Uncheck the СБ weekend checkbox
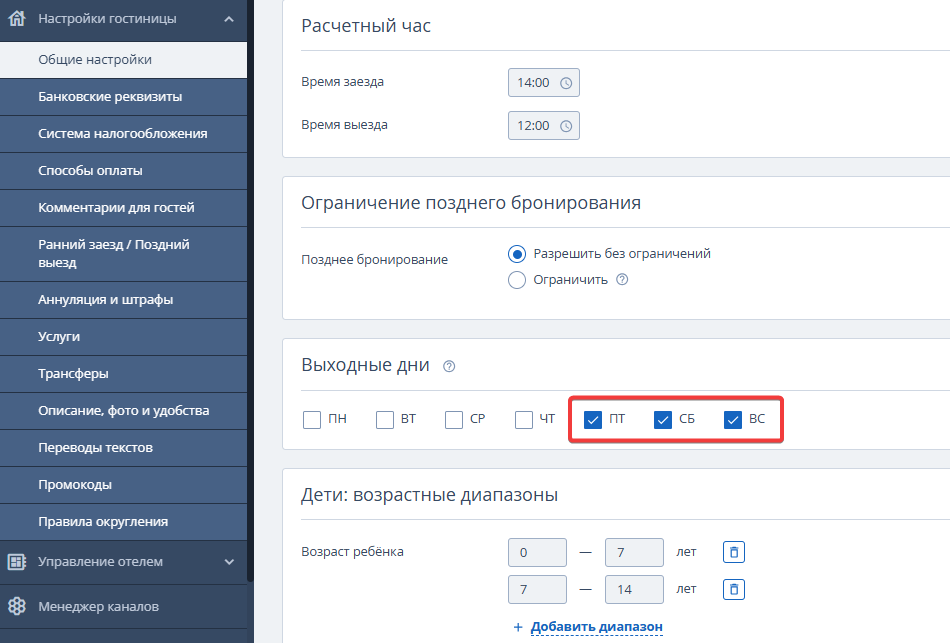 point(662,420)
